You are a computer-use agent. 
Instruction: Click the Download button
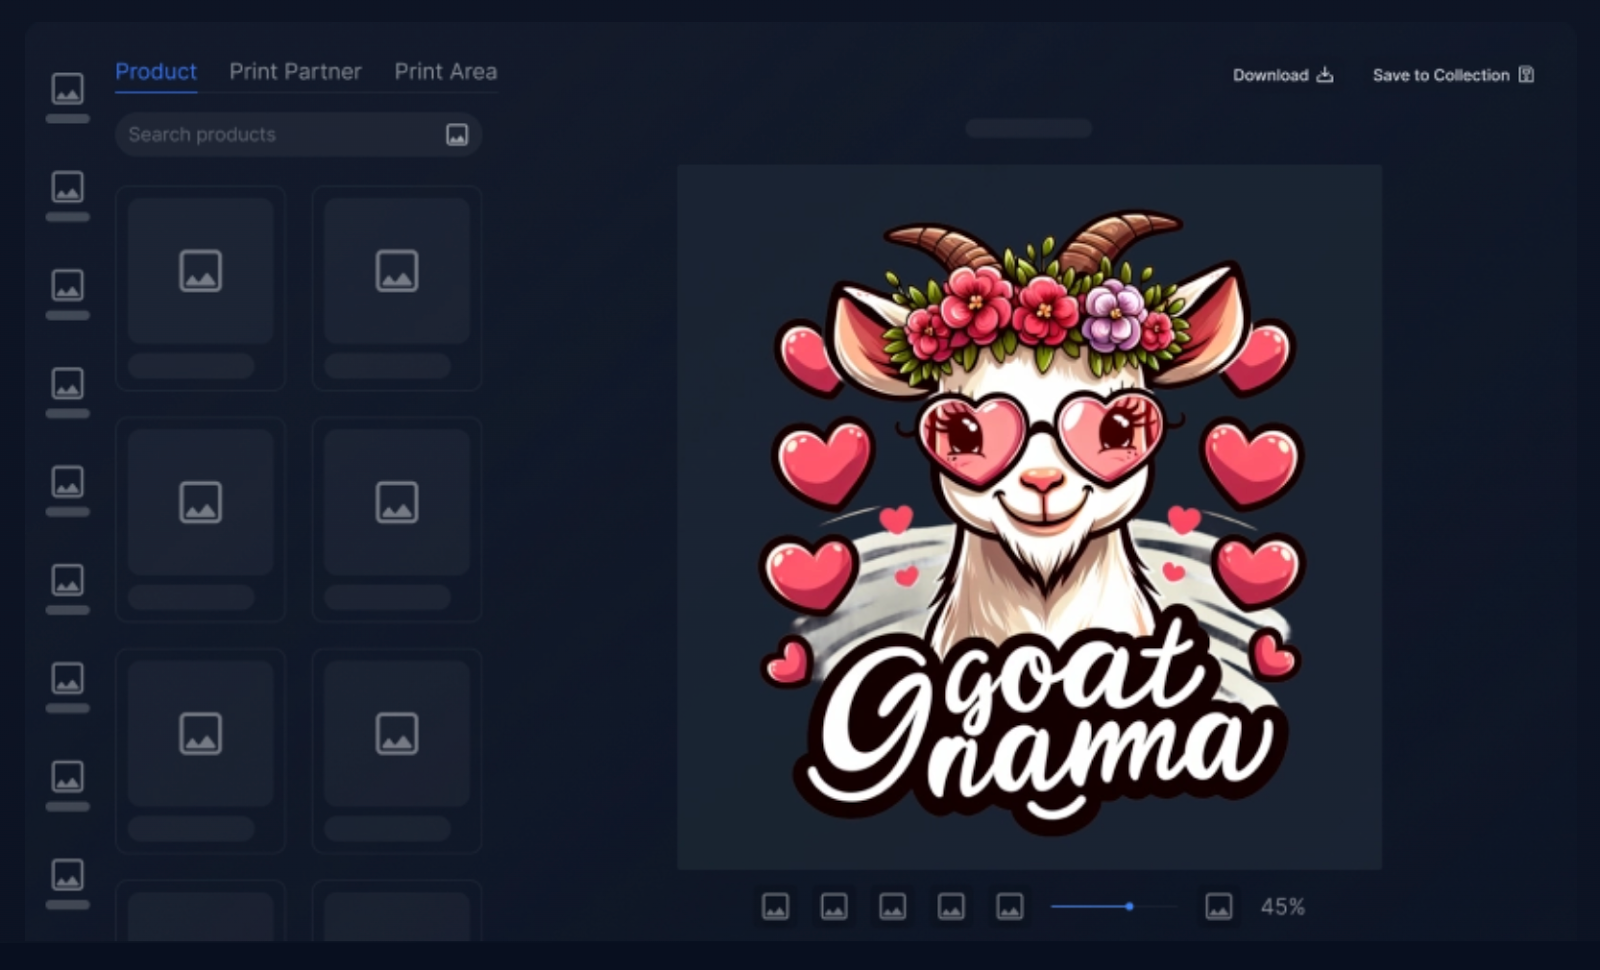pyautogui.click(x=1283, y=75)
